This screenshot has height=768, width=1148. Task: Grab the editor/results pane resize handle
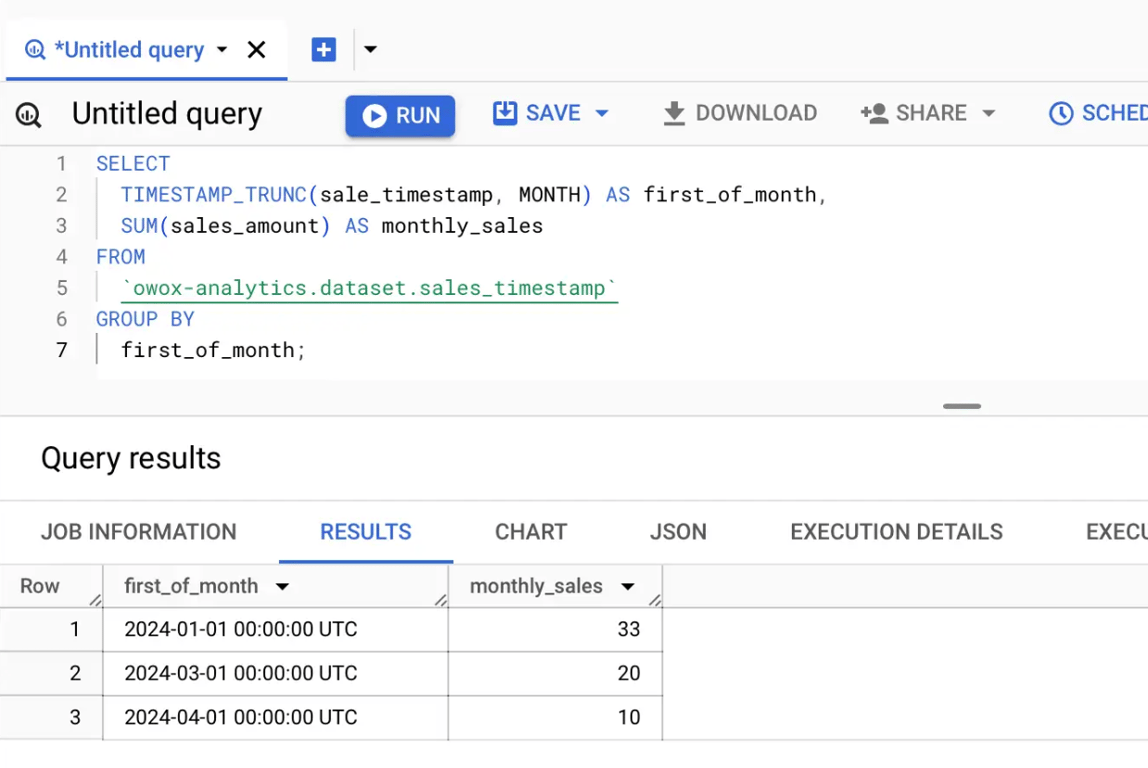click(962, 406)
